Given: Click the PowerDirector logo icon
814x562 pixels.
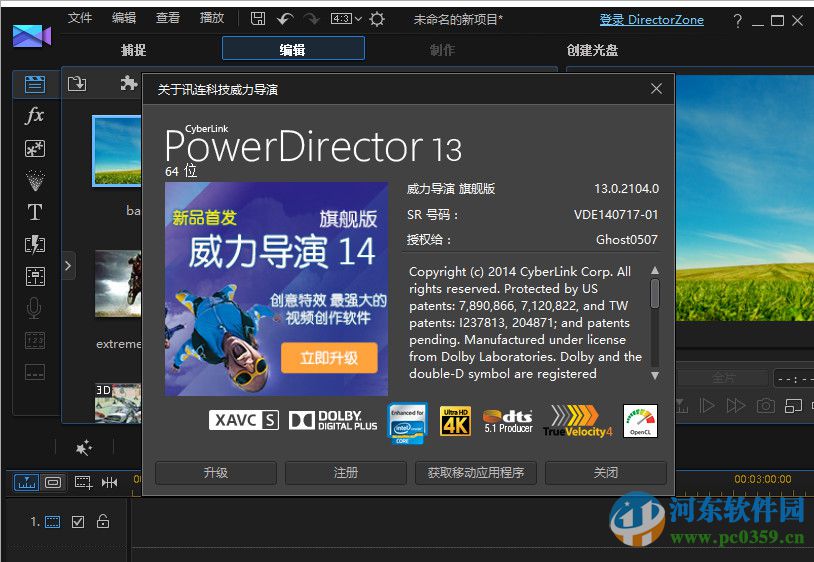Looking at the screenshot, I should [32, 36].
